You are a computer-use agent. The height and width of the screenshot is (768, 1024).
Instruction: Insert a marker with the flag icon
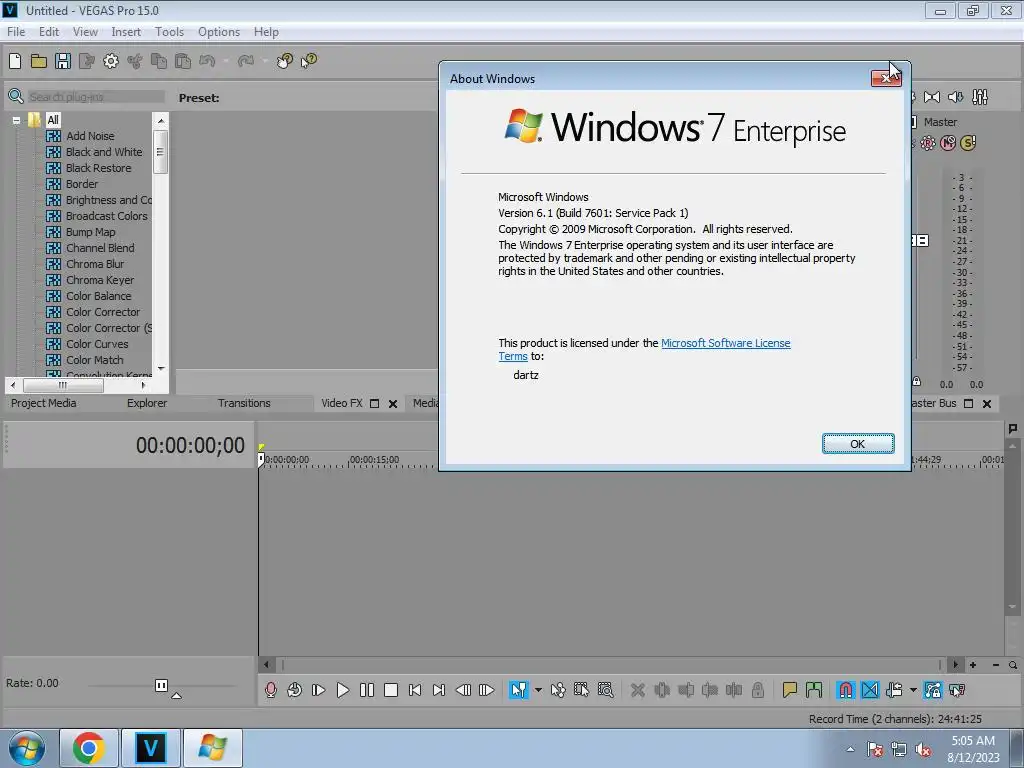tap(790, 690)
